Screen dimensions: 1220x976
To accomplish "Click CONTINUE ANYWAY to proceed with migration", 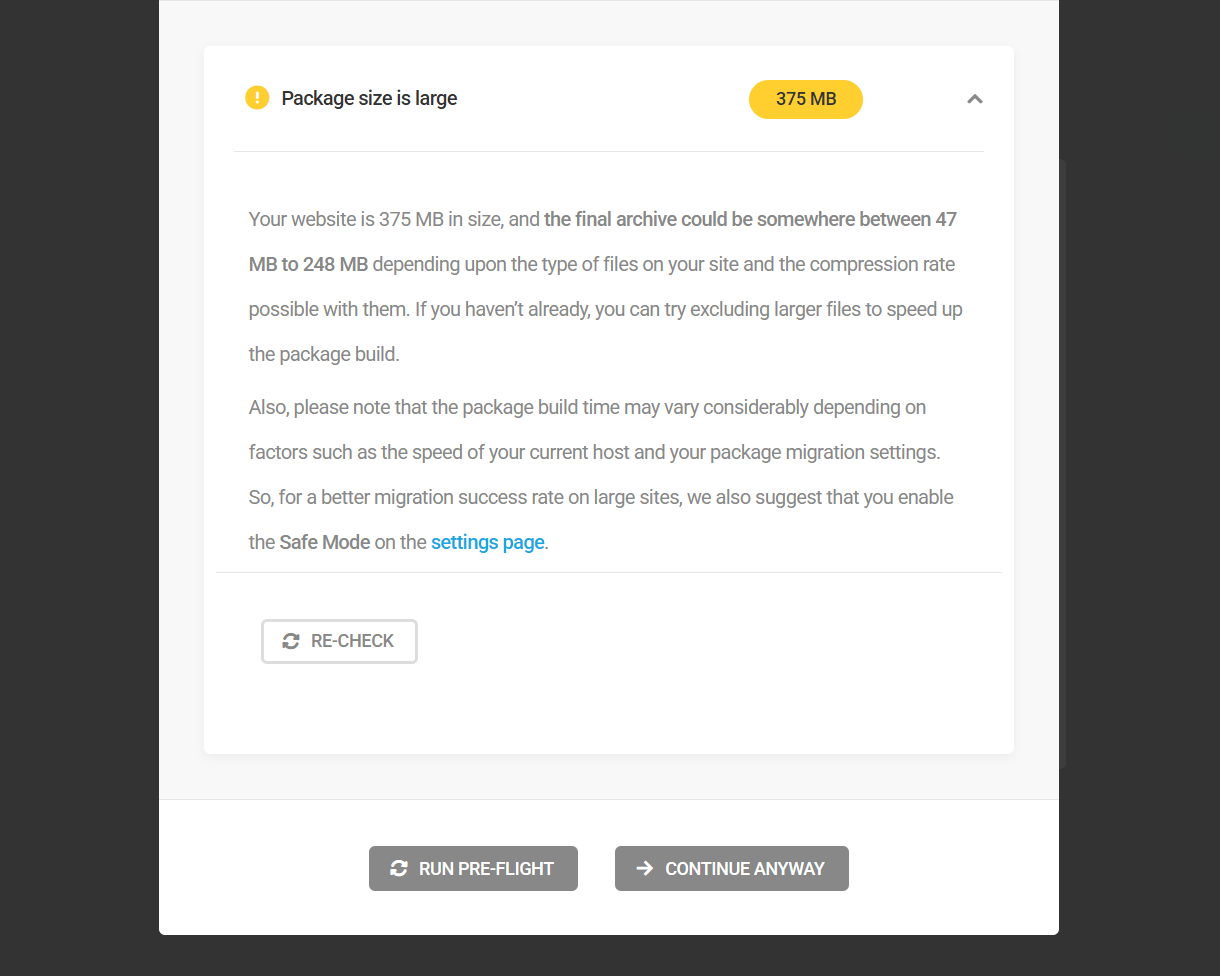I will 732,868.
